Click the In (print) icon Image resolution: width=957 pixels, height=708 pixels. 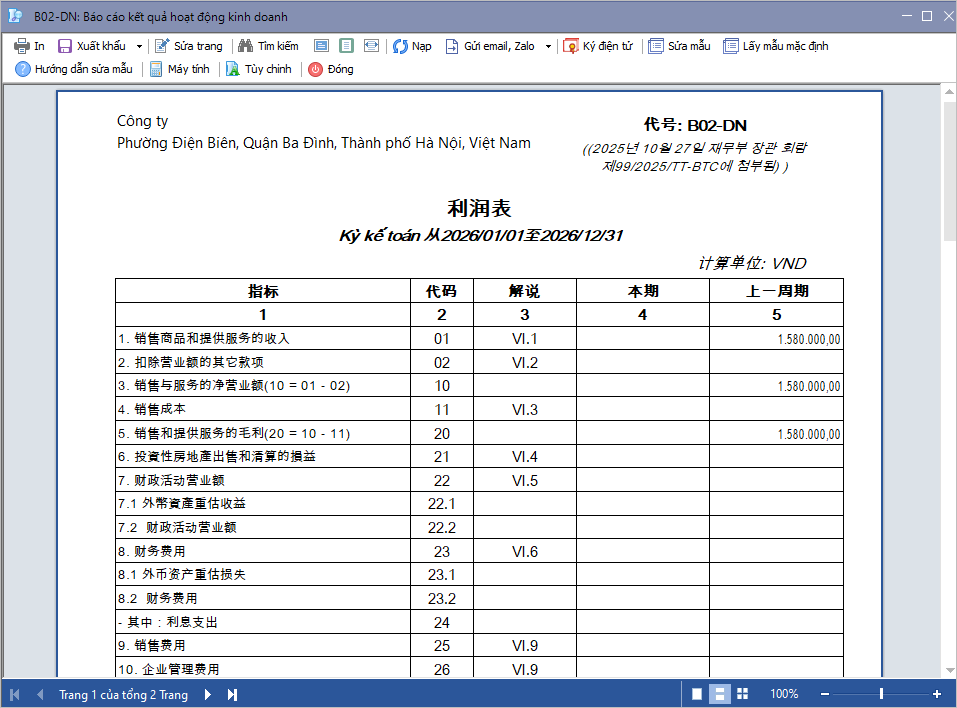tap(21, 46)
